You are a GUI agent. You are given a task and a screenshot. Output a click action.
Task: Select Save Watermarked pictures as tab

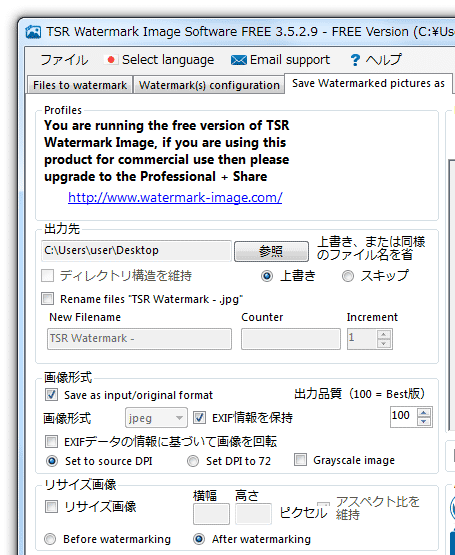tap(368, 84)
